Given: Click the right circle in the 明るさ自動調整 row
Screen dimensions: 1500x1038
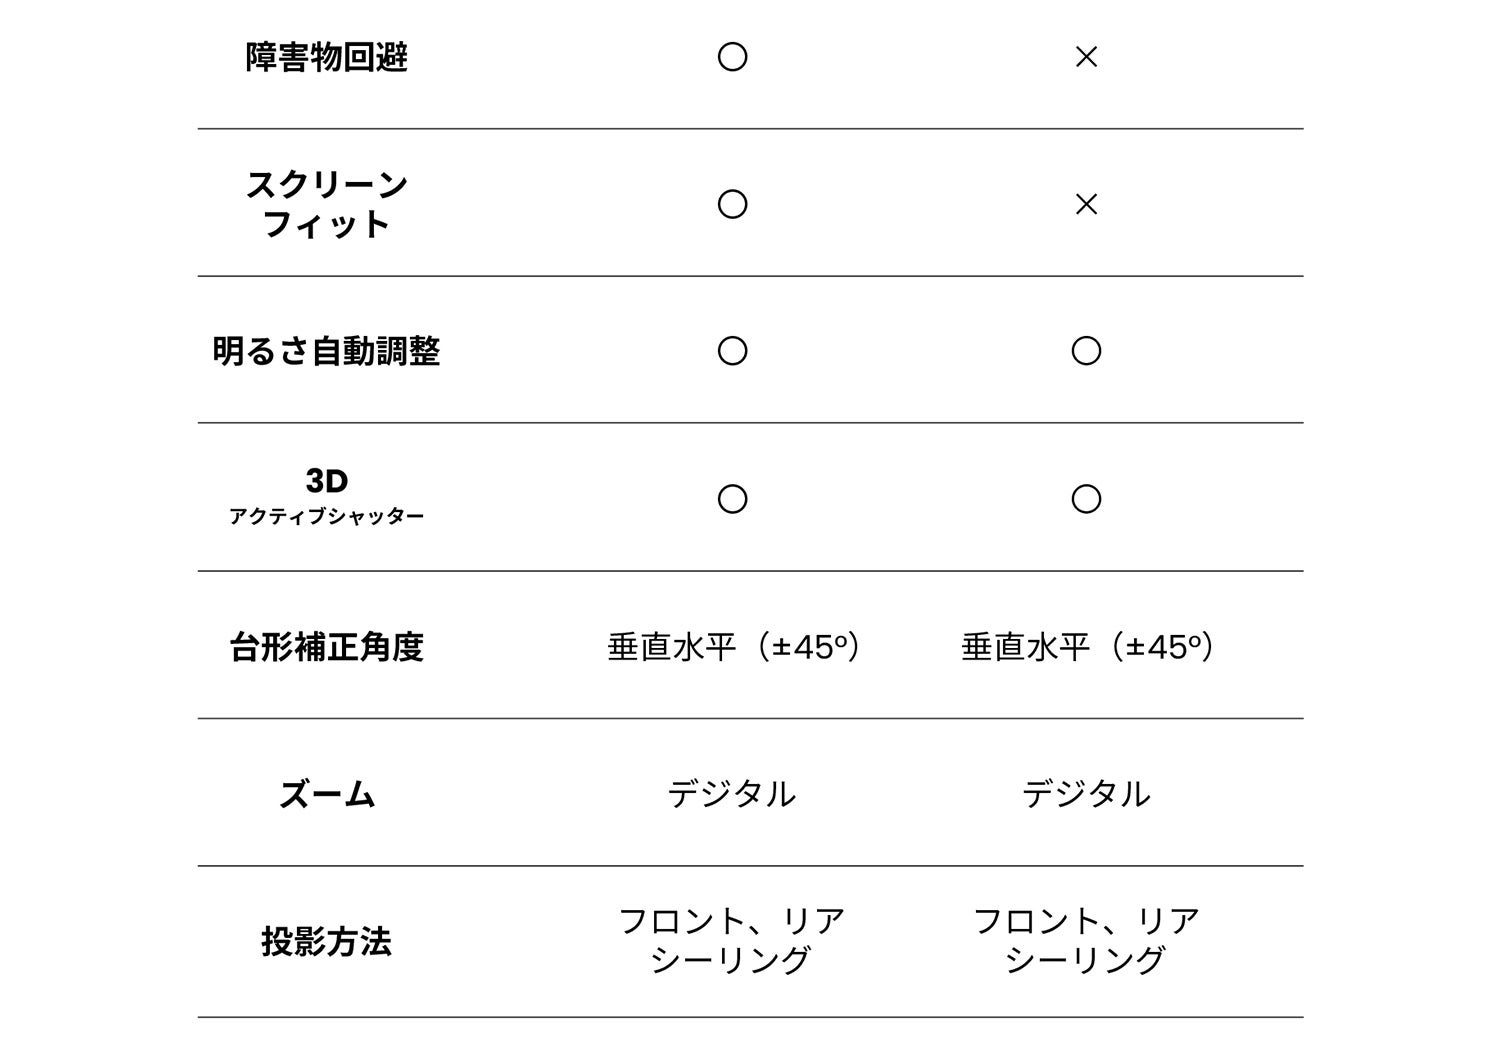Looking at the screenshot, I should pos(1086,351).
